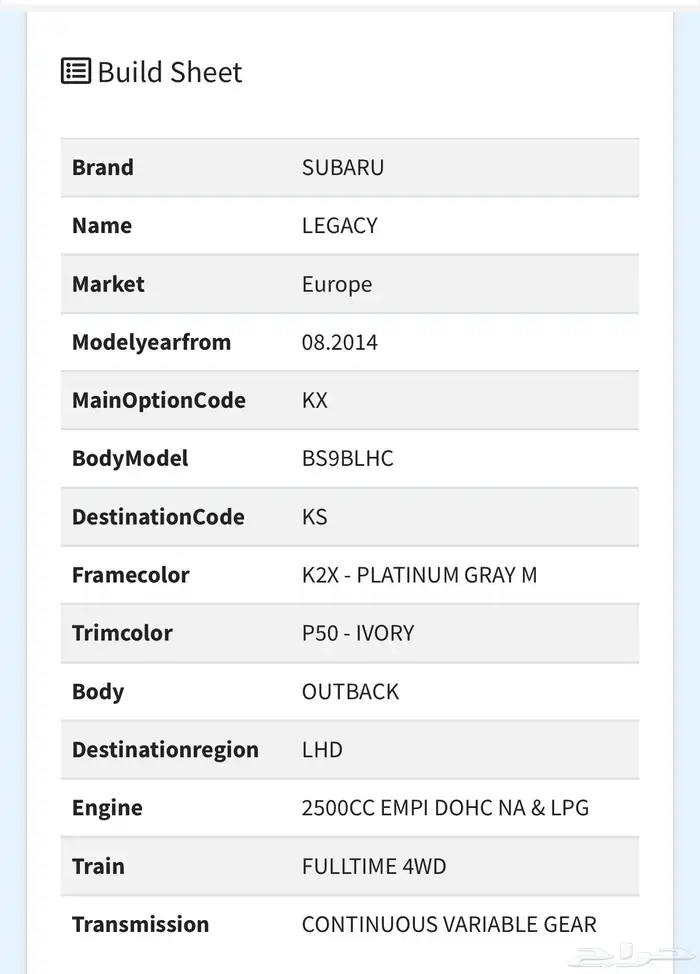Select the Europe market value
The height and width of the screenshot is (974, 700).
click(x=337, y=284)
